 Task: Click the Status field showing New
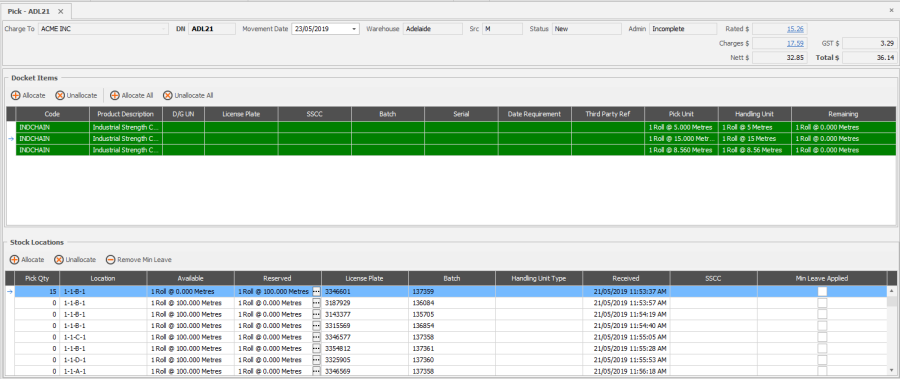(x=586, y=29)
